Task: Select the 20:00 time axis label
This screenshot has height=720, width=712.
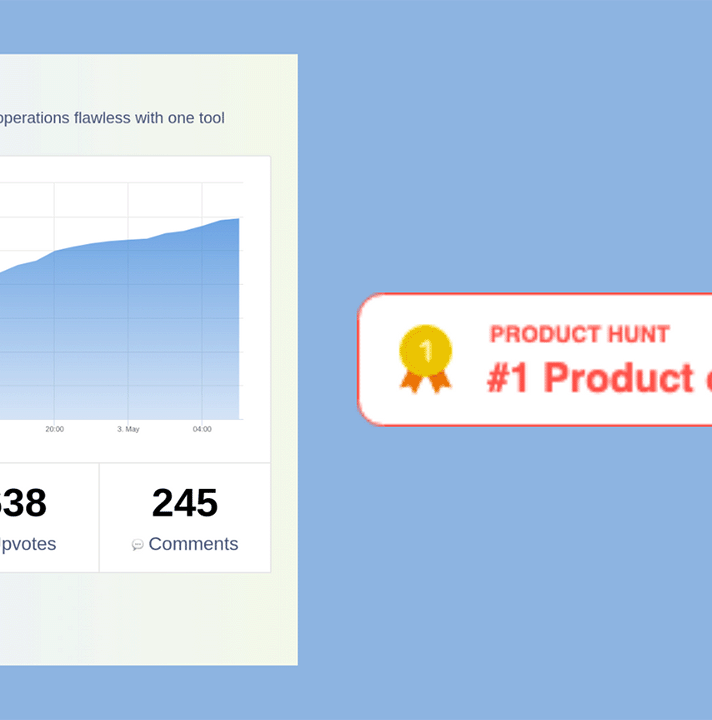Action: 55,429
